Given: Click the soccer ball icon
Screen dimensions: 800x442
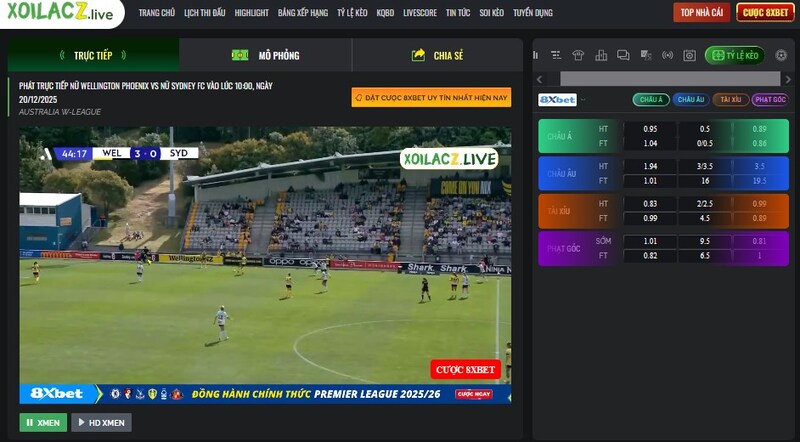Looking at the screenshot, I should (x=781, y=55).
